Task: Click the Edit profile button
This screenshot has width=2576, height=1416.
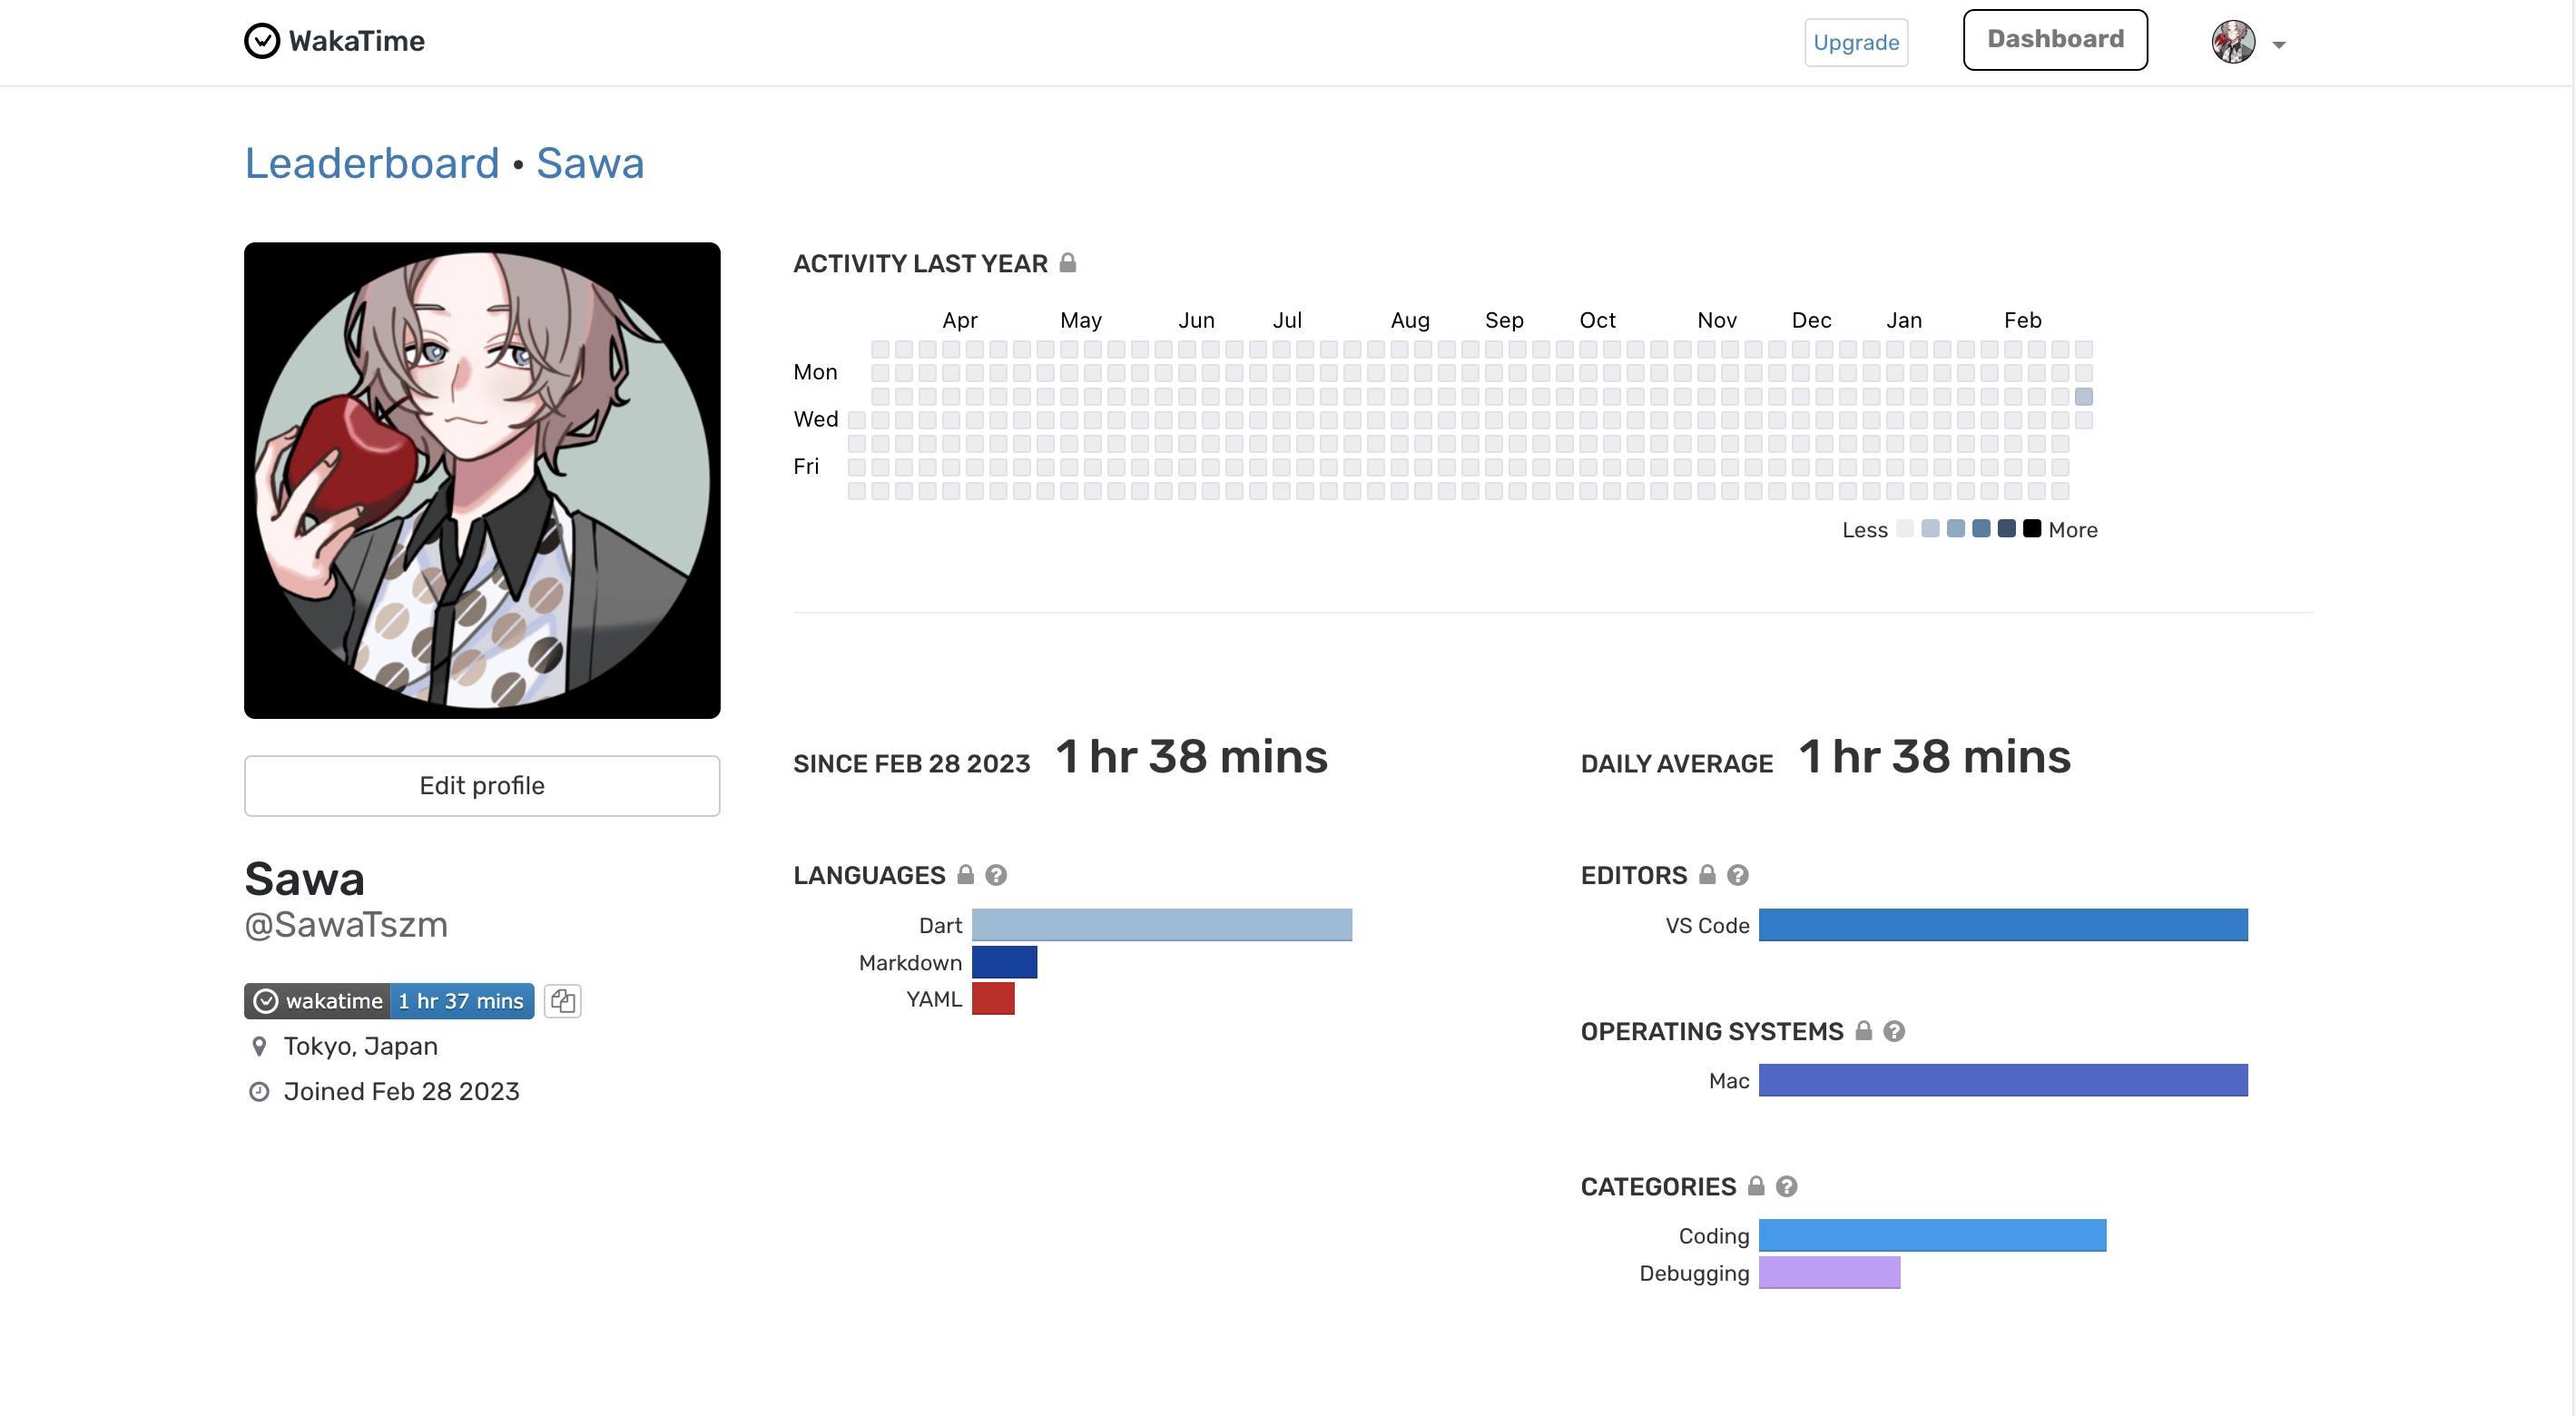Action: [482, 785]
